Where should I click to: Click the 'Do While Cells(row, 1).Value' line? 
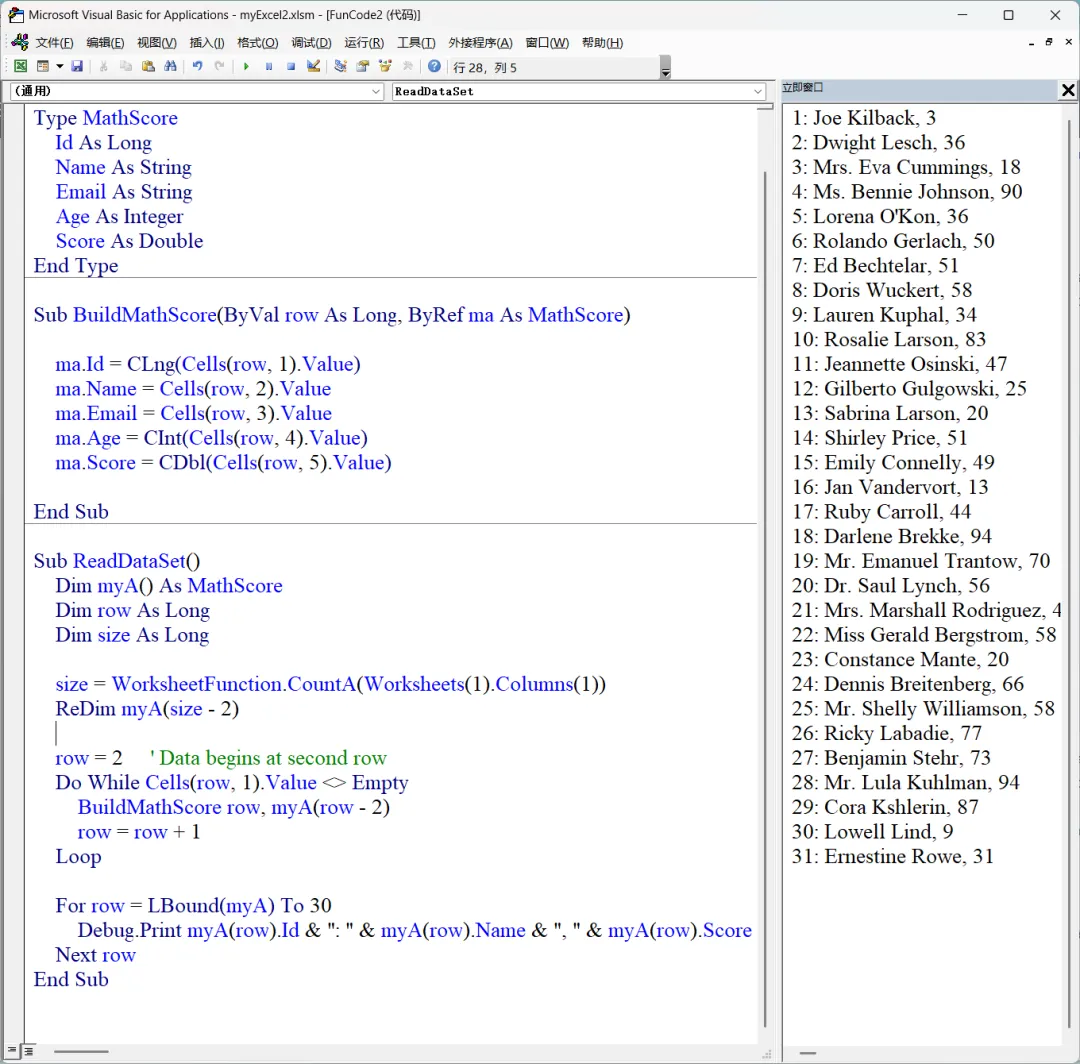[232, 782]
